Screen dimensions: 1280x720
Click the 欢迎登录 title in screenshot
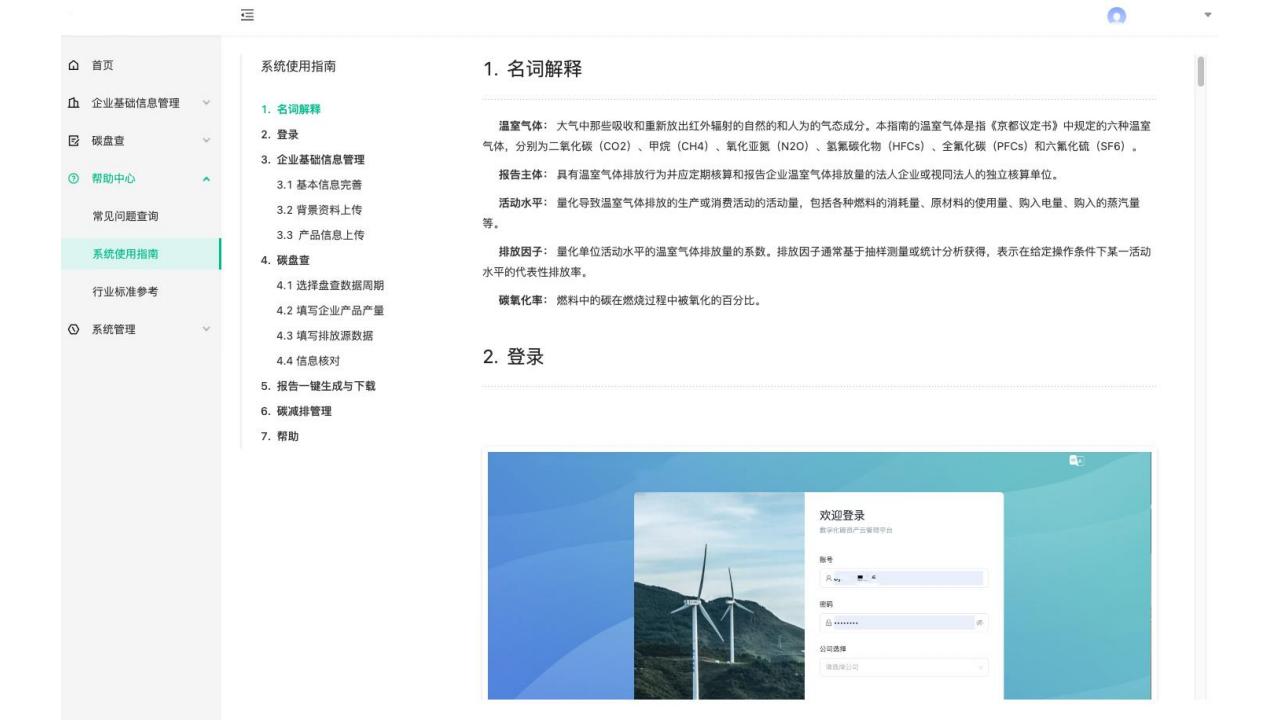click(842, 515)
